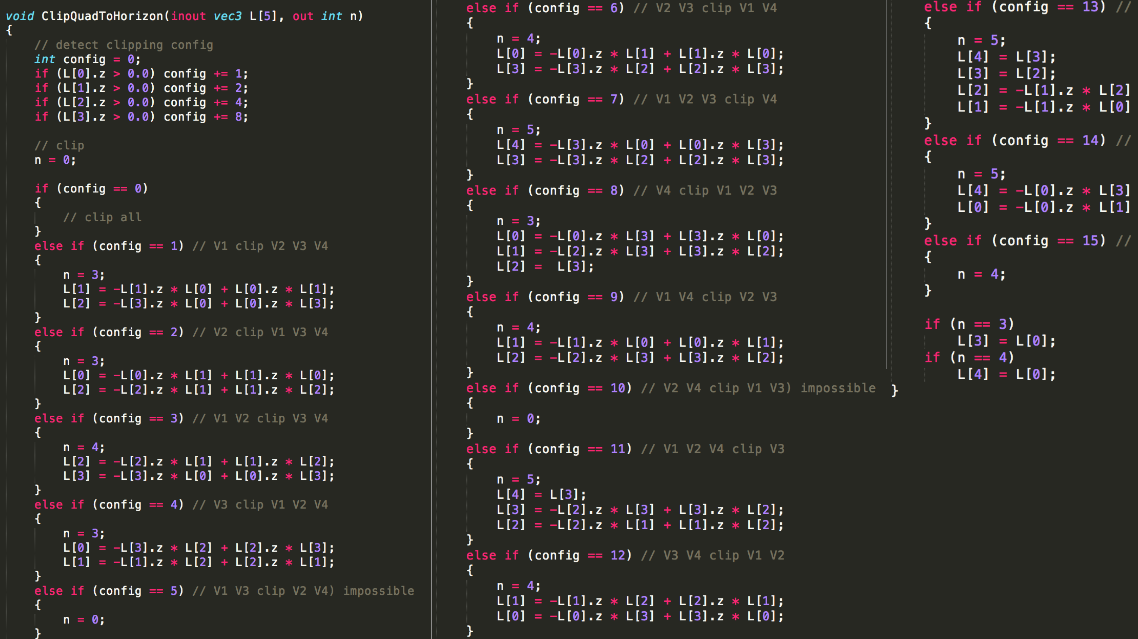
Task: Place cursor on final 'L[4] = L[0];' line
Action: pyautogui.click(x=1006, y=374)
